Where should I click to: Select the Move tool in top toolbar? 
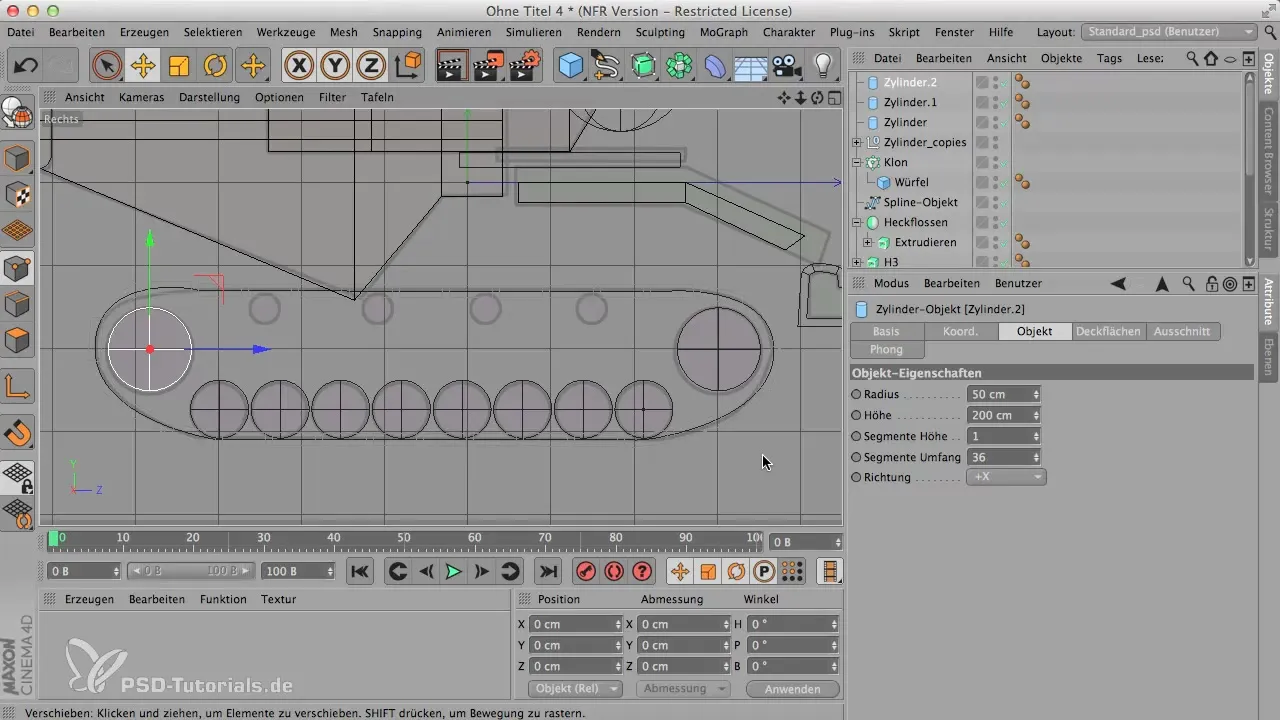(142, 66)
